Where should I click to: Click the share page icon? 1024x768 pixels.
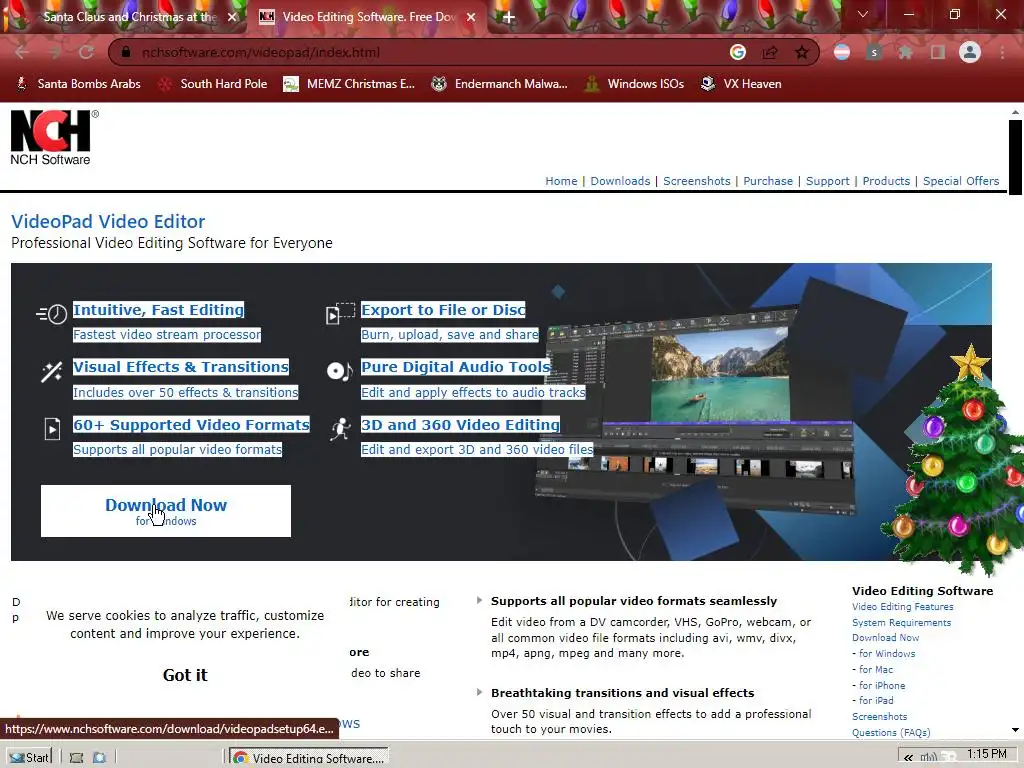click(x=770, y=52)
